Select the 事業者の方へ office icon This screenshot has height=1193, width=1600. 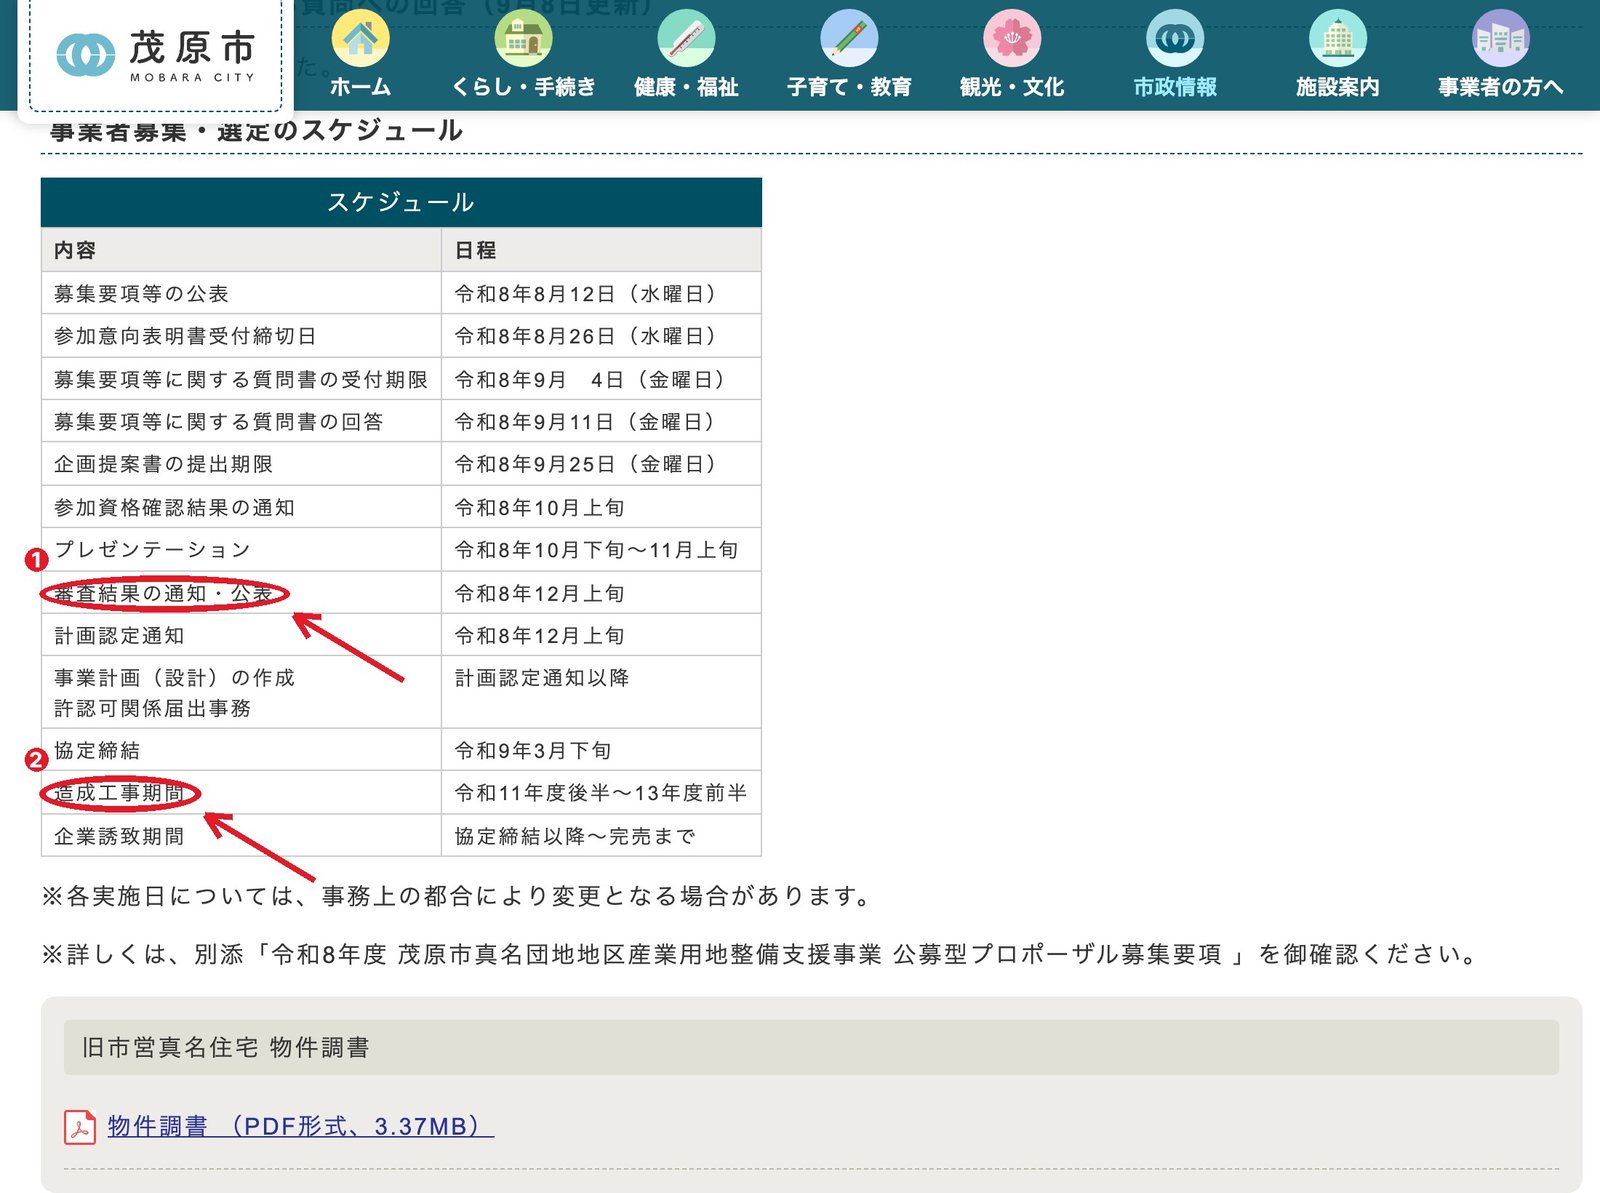tap(1501, 38)
